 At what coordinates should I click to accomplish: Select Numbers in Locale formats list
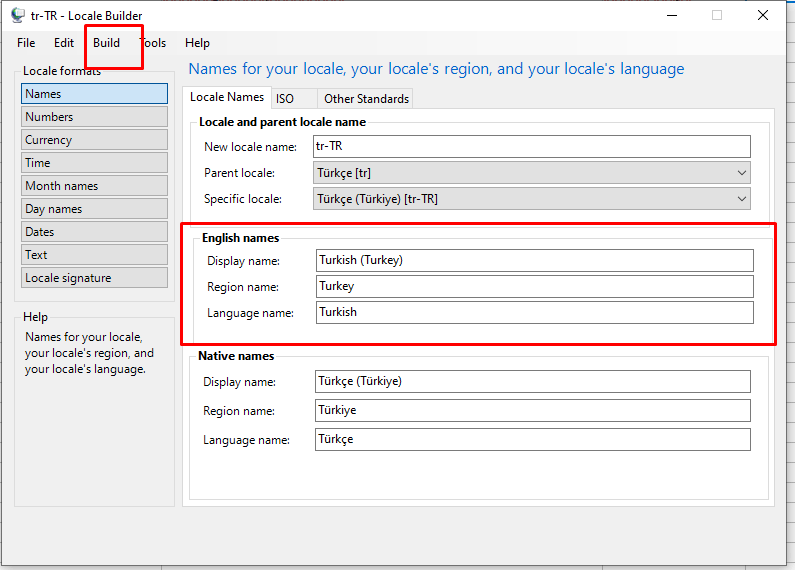tap(94, 117)
